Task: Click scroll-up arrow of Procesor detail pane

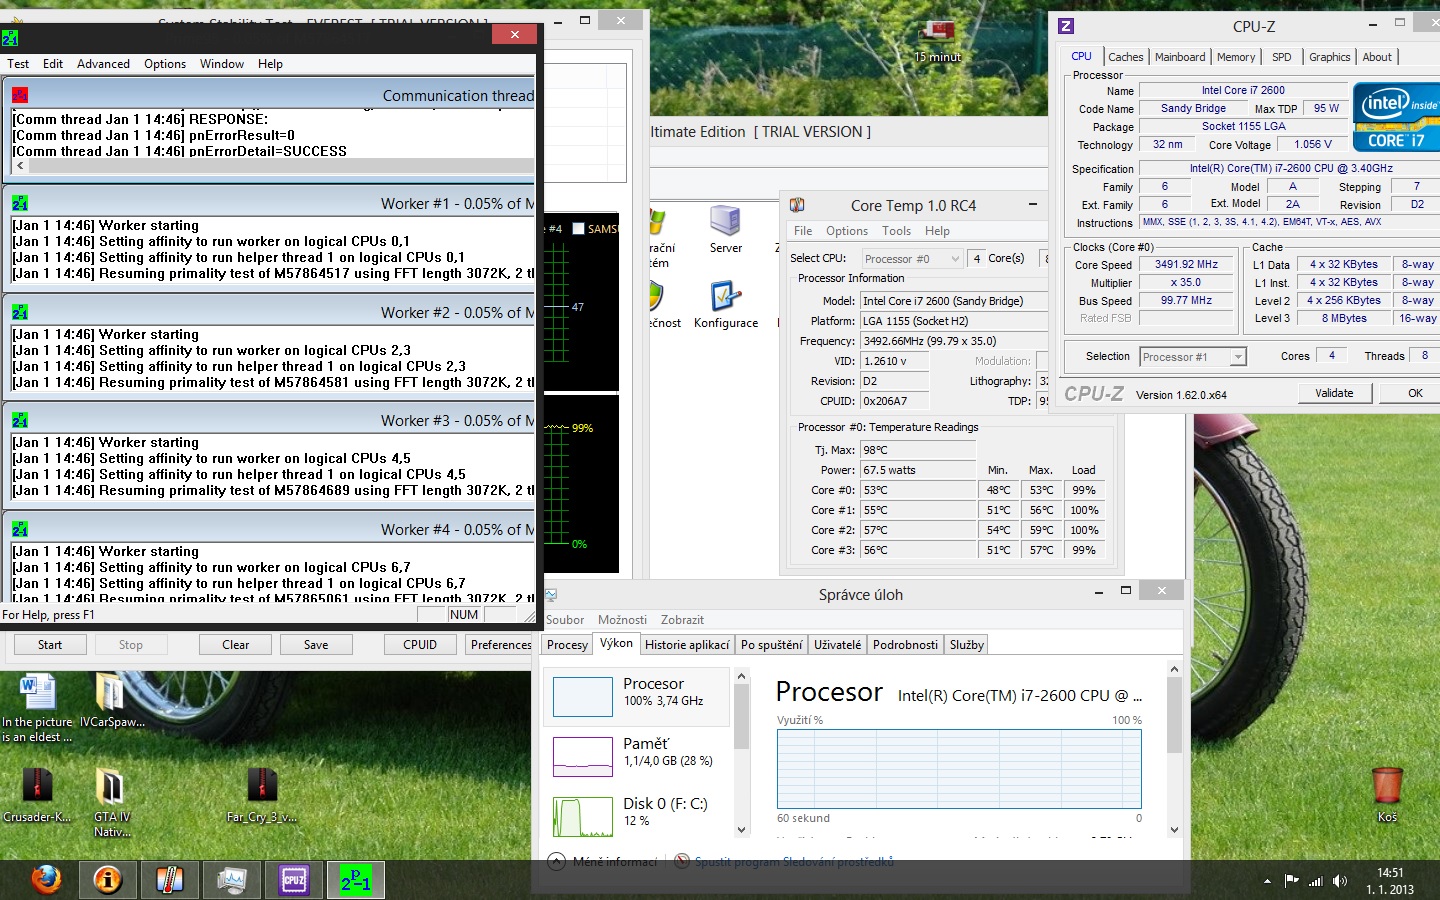Action: (1174, 669)
